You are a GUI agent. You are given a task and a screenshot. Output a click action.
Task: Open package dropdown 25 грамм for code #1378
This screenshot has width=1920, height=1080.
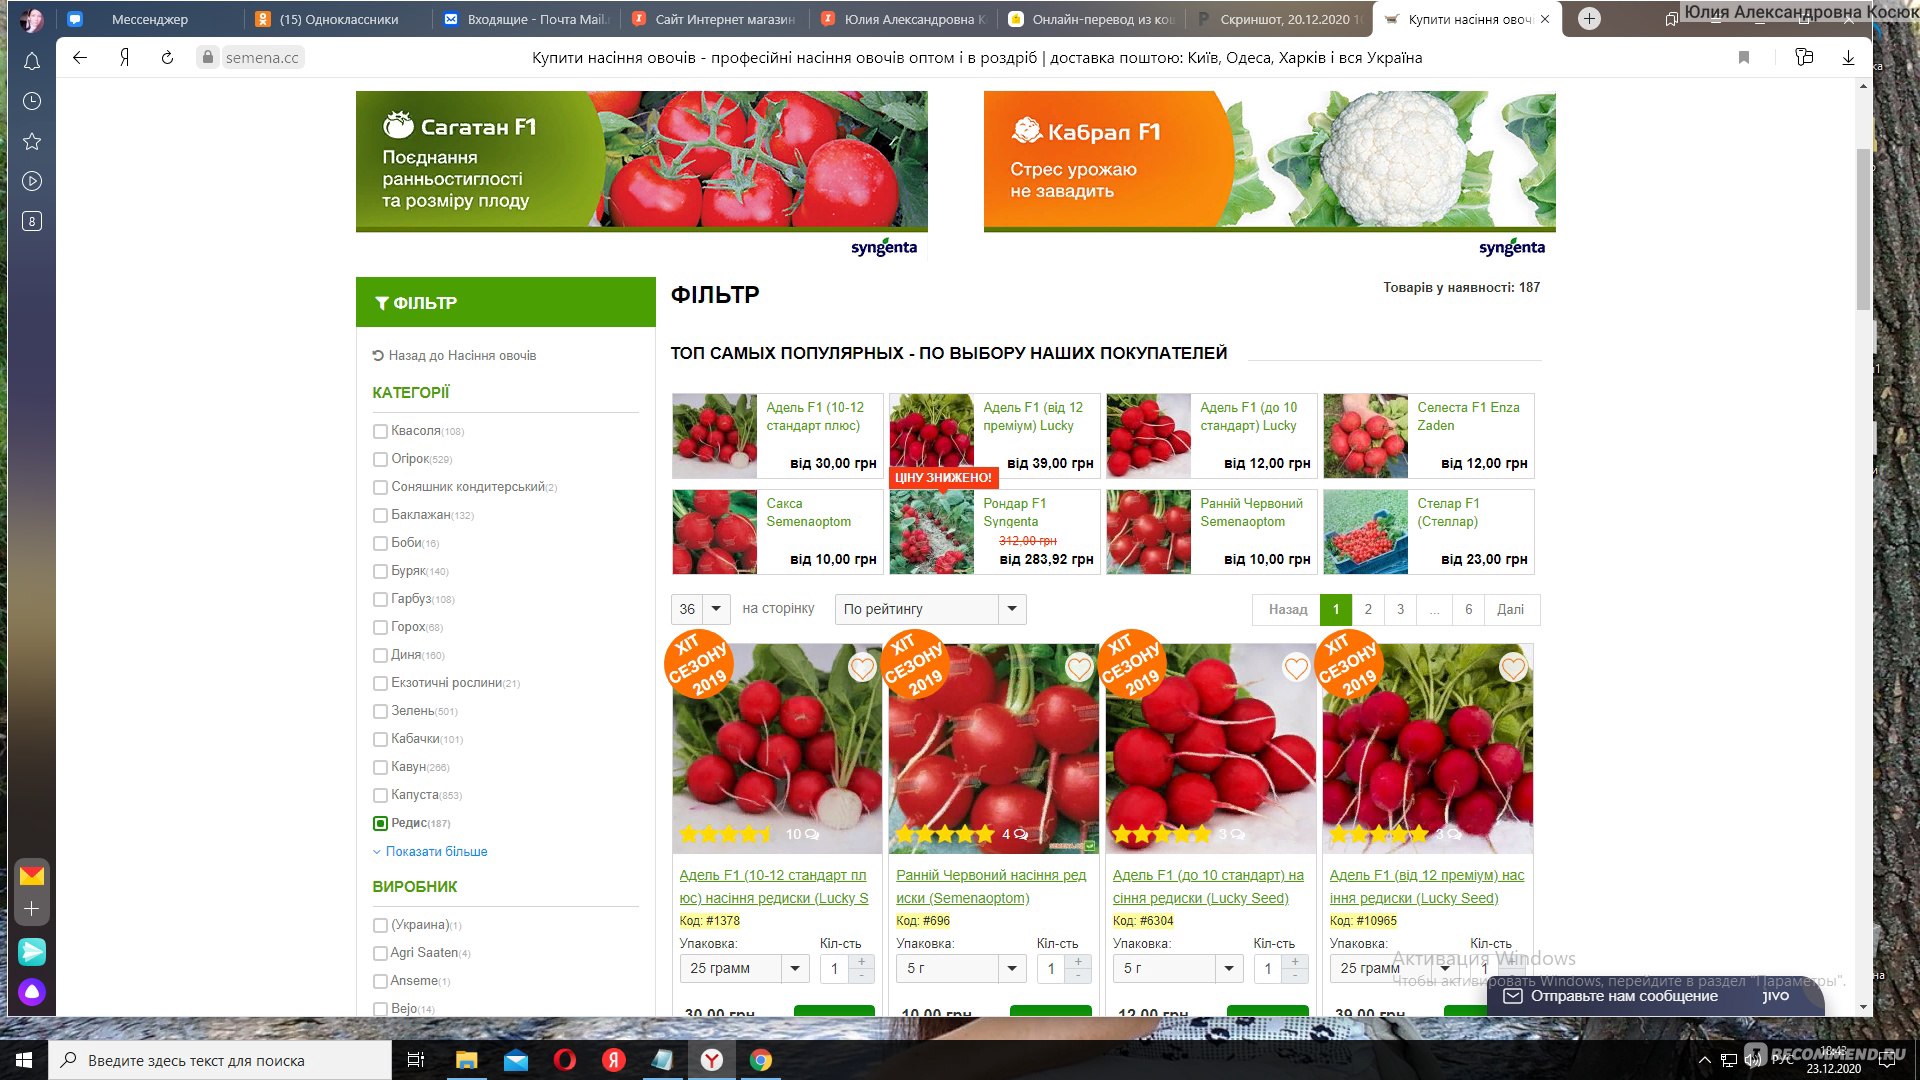744,968
